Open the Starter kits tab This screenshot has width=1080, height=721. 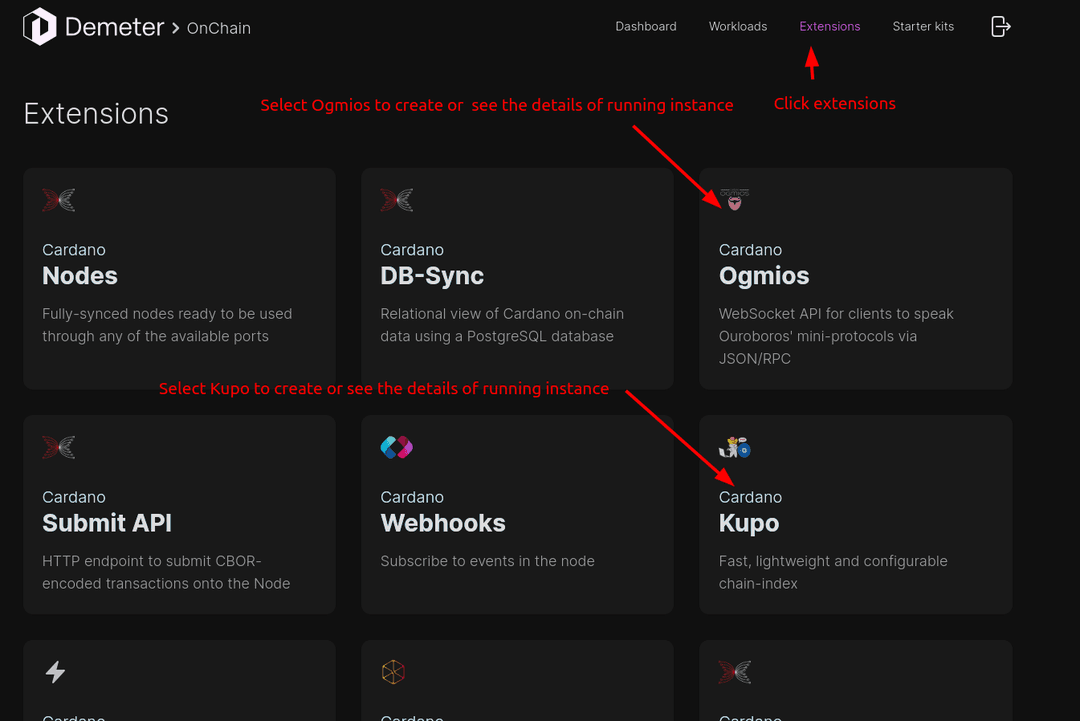coord(923,26)
